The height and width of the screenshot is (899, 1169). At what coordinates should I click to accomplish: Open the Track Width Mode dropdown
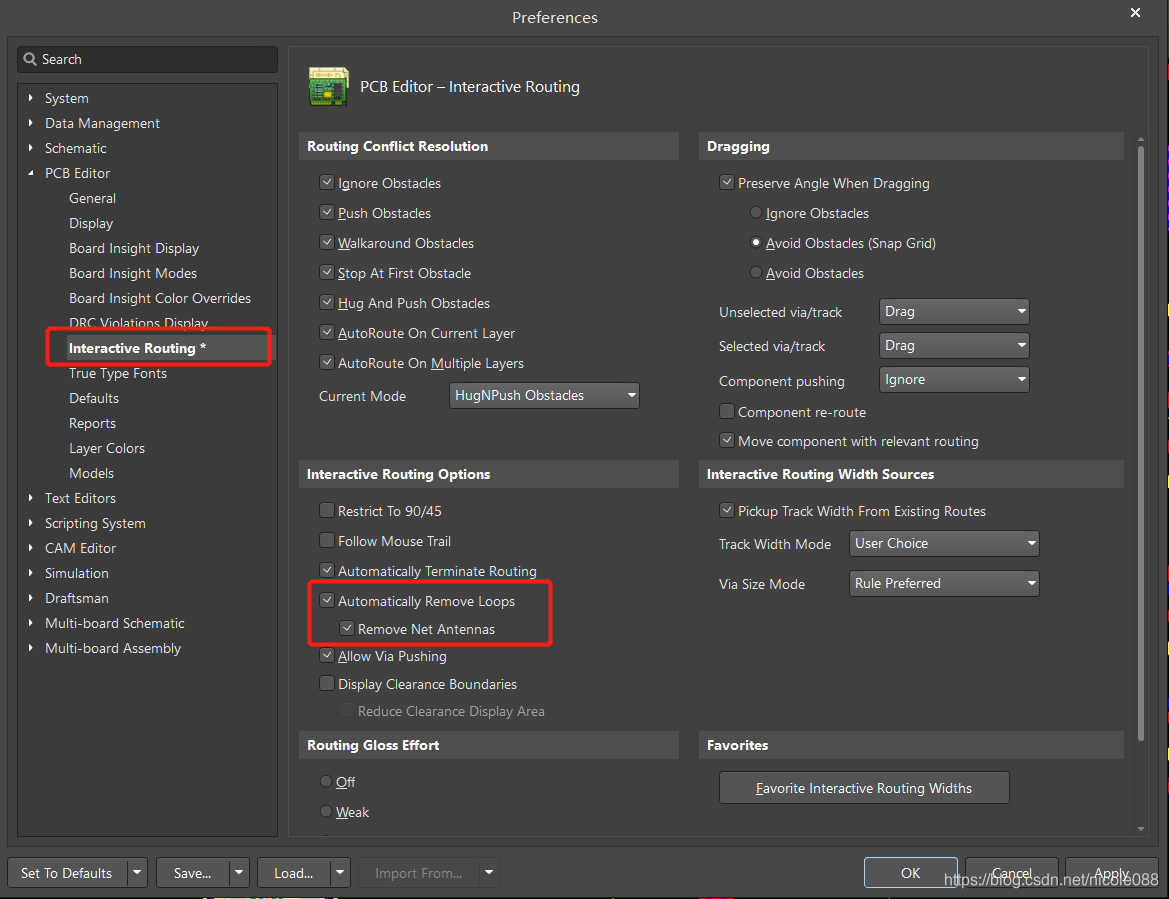(x=944, y=544)
